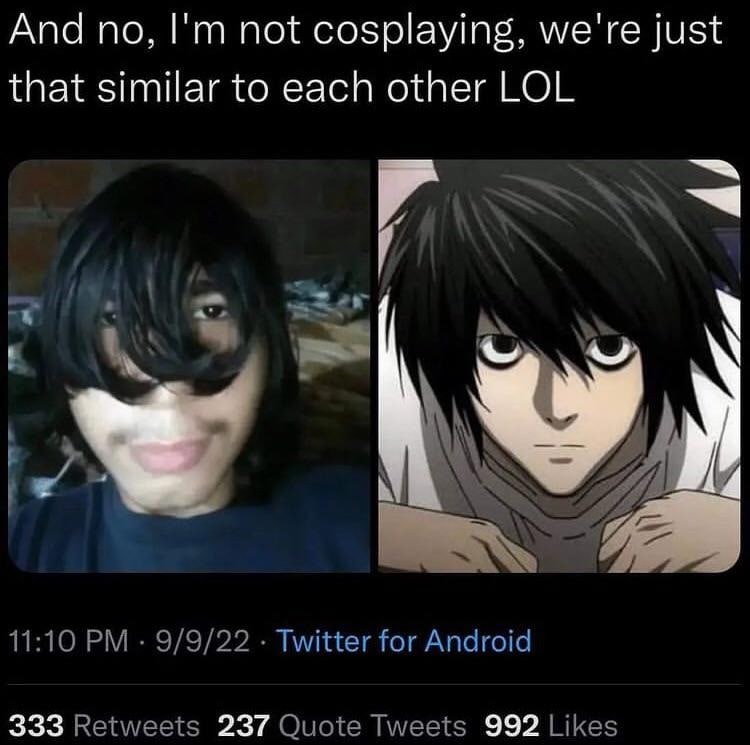View the 992 Likes list
Viewport: 750px width, 745px height.
[x=551, y=726]
